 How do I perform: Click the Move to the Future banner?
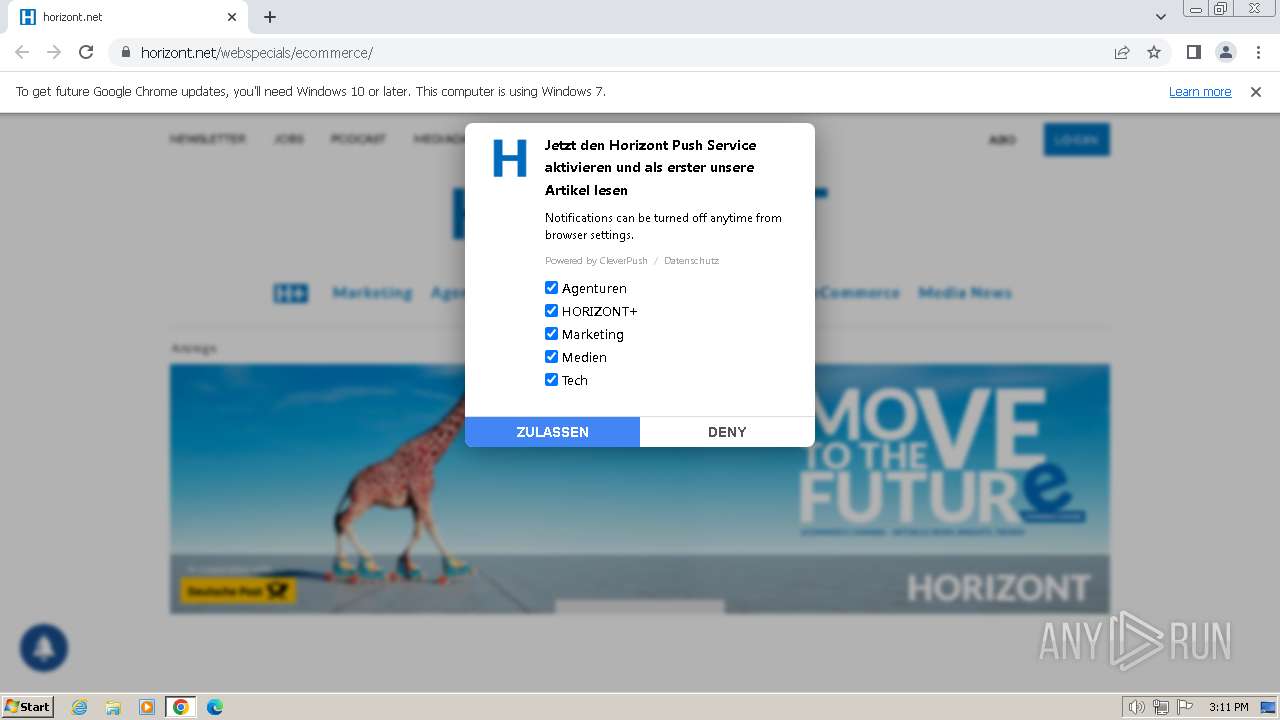(x=640, y=488)
